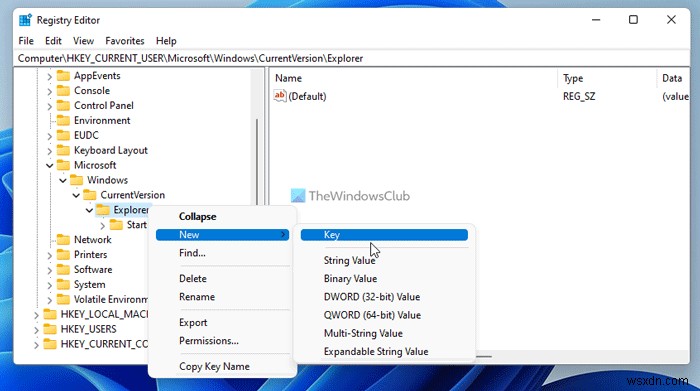Screen dimensions: 700x391
Task: Click the Windows folder icon in tree
Action: pyautogui.click(x=77, y=180)
